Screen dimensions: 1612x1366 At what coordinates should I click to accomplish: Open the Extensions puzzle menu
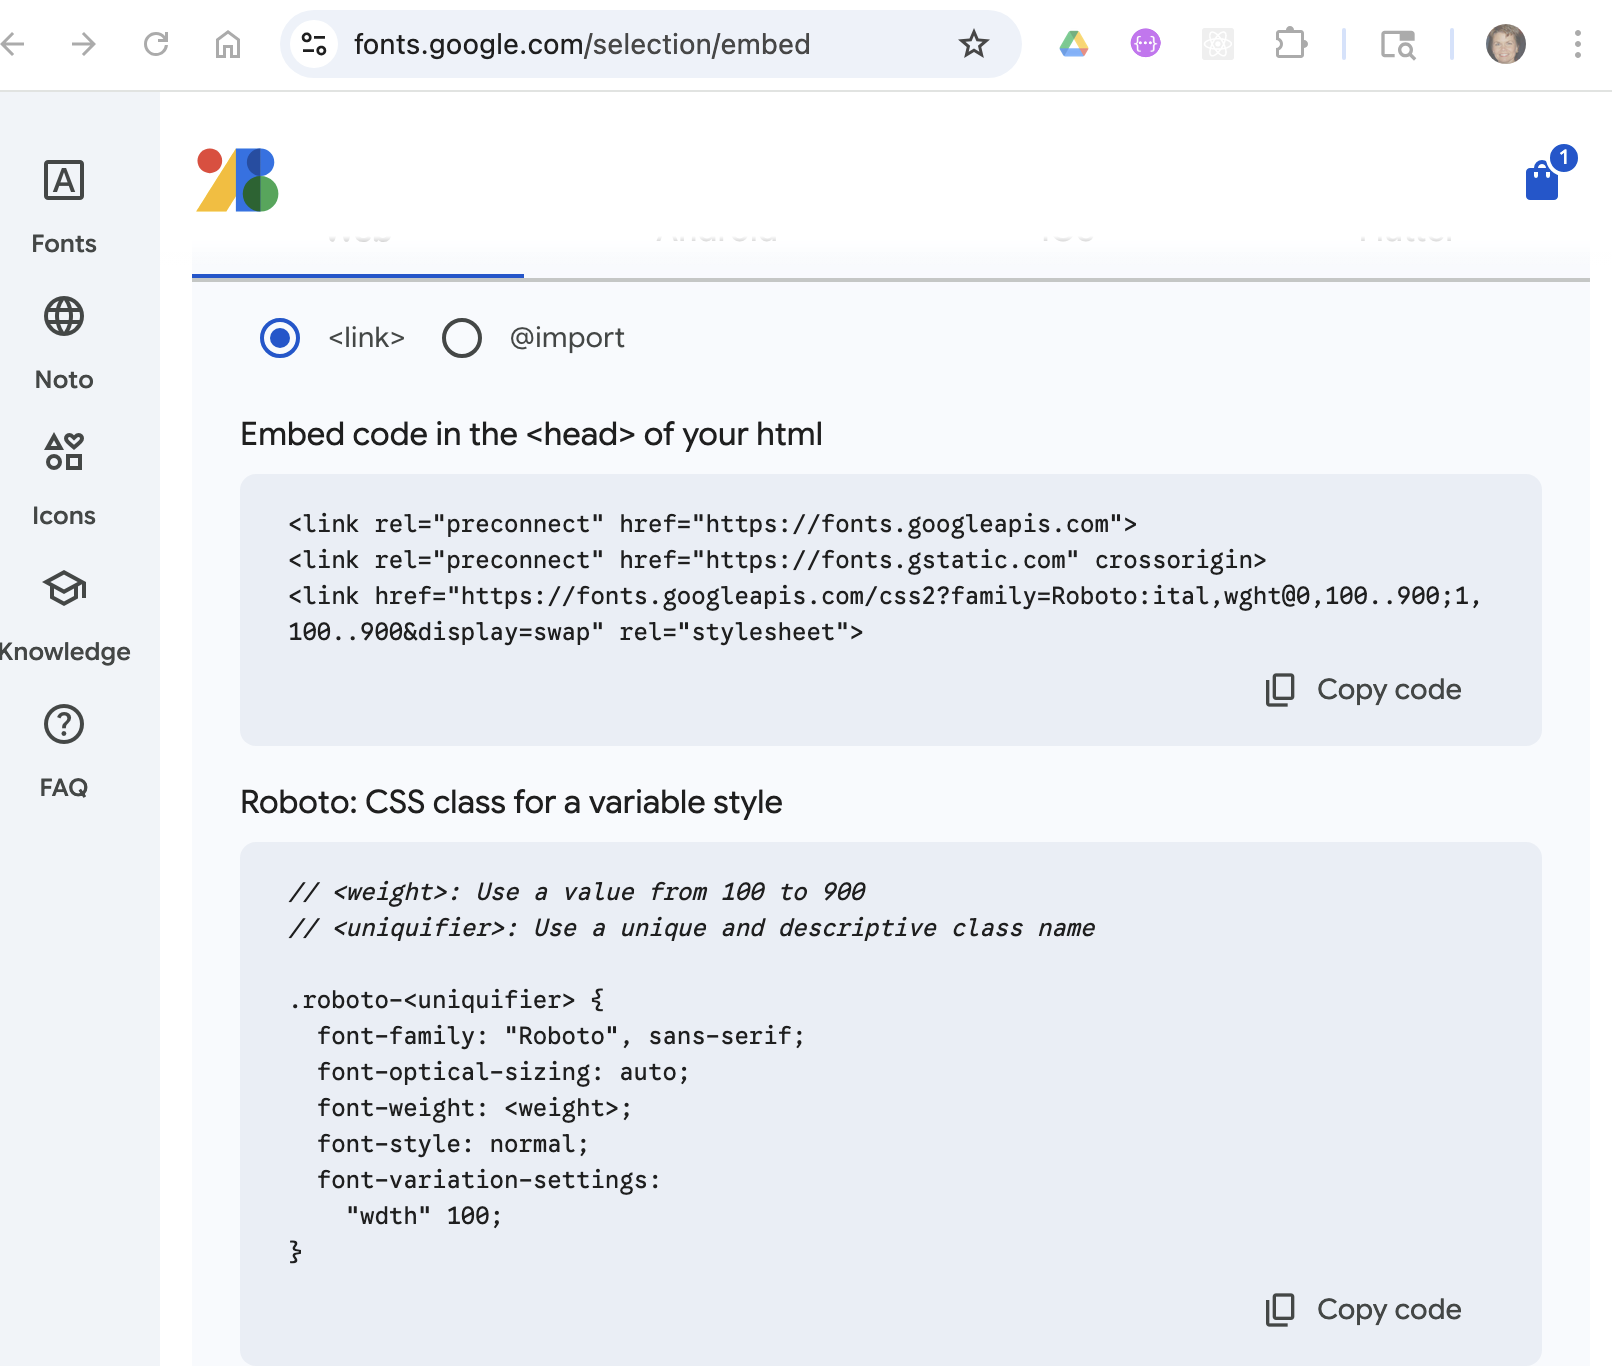[x=1291, y=44]
